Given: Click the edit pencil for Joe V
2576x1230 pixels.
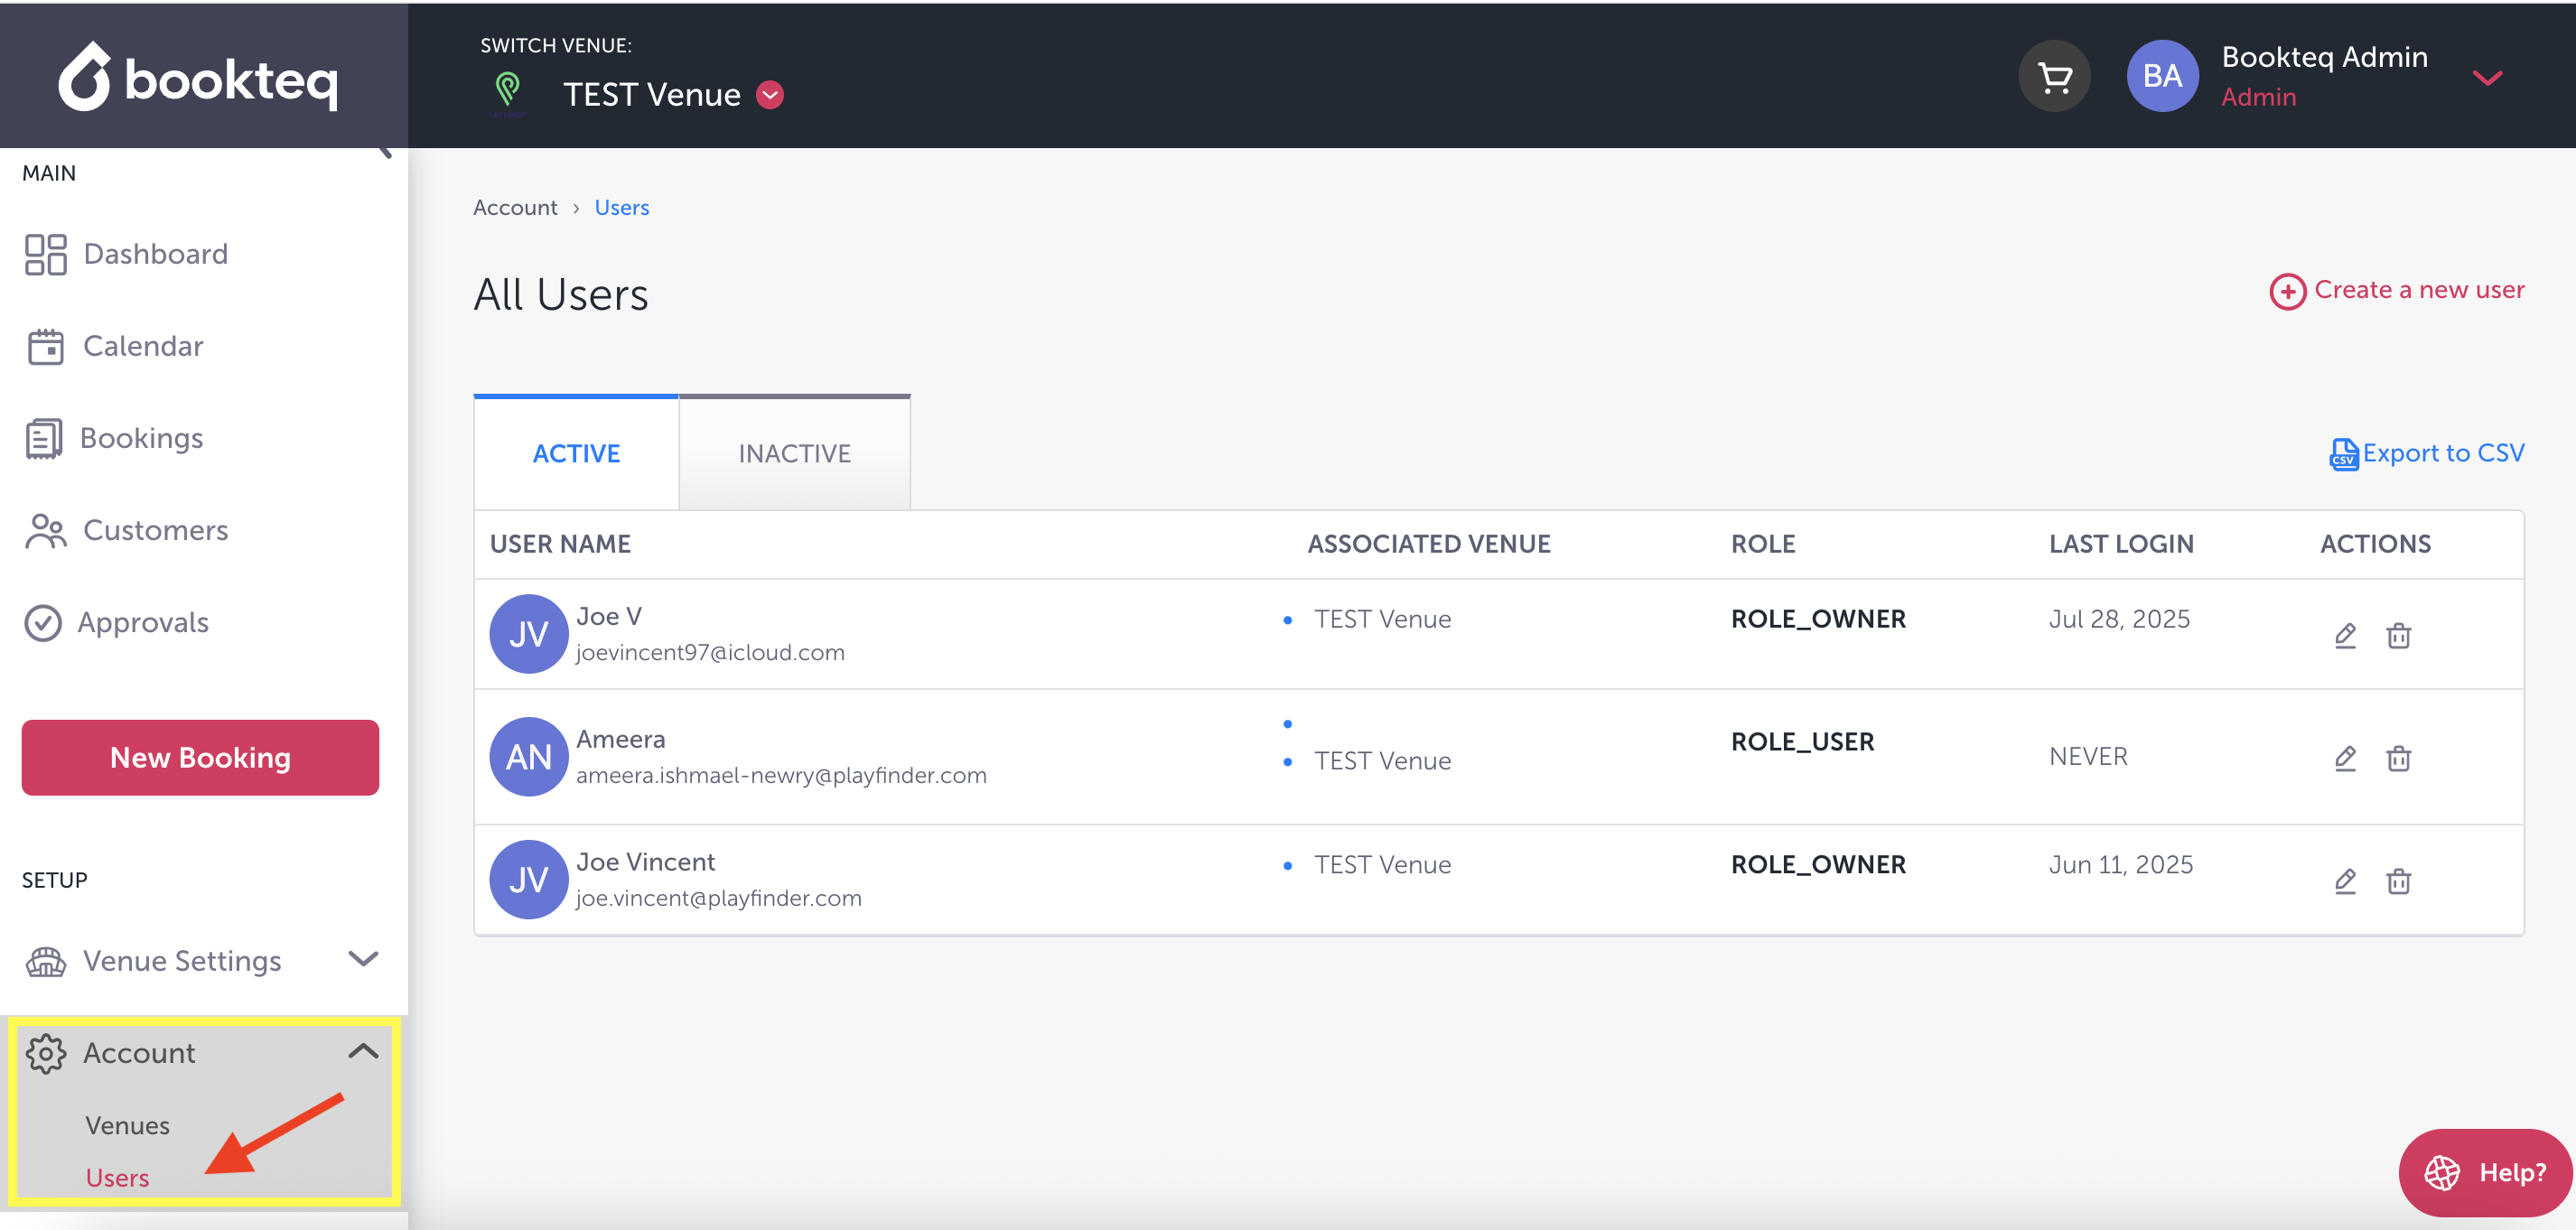Looking at the screenshot, I should click(x=2345, y=635).
